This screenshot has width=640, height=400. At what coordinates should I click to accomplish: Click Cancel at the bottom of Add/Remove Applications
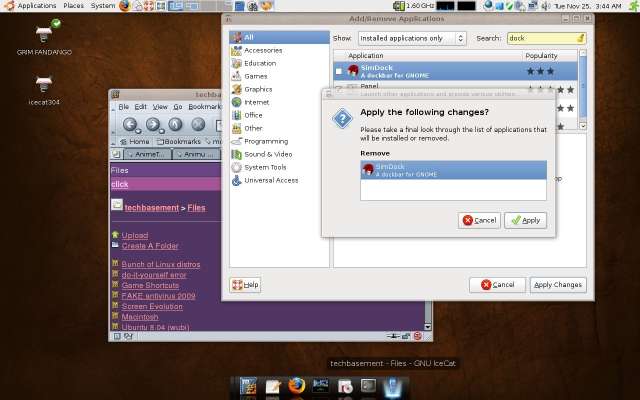(x=497, y=285)
